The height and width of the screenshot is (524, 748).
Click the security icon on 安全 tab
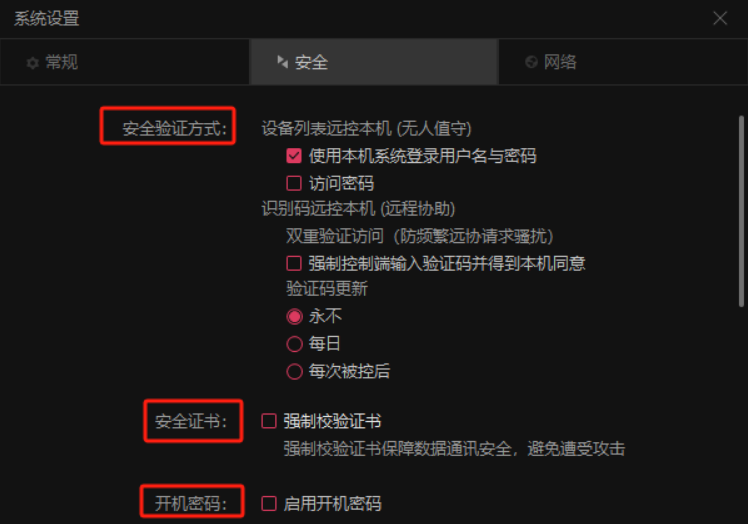pyautogui.click(x=282, y=62)
